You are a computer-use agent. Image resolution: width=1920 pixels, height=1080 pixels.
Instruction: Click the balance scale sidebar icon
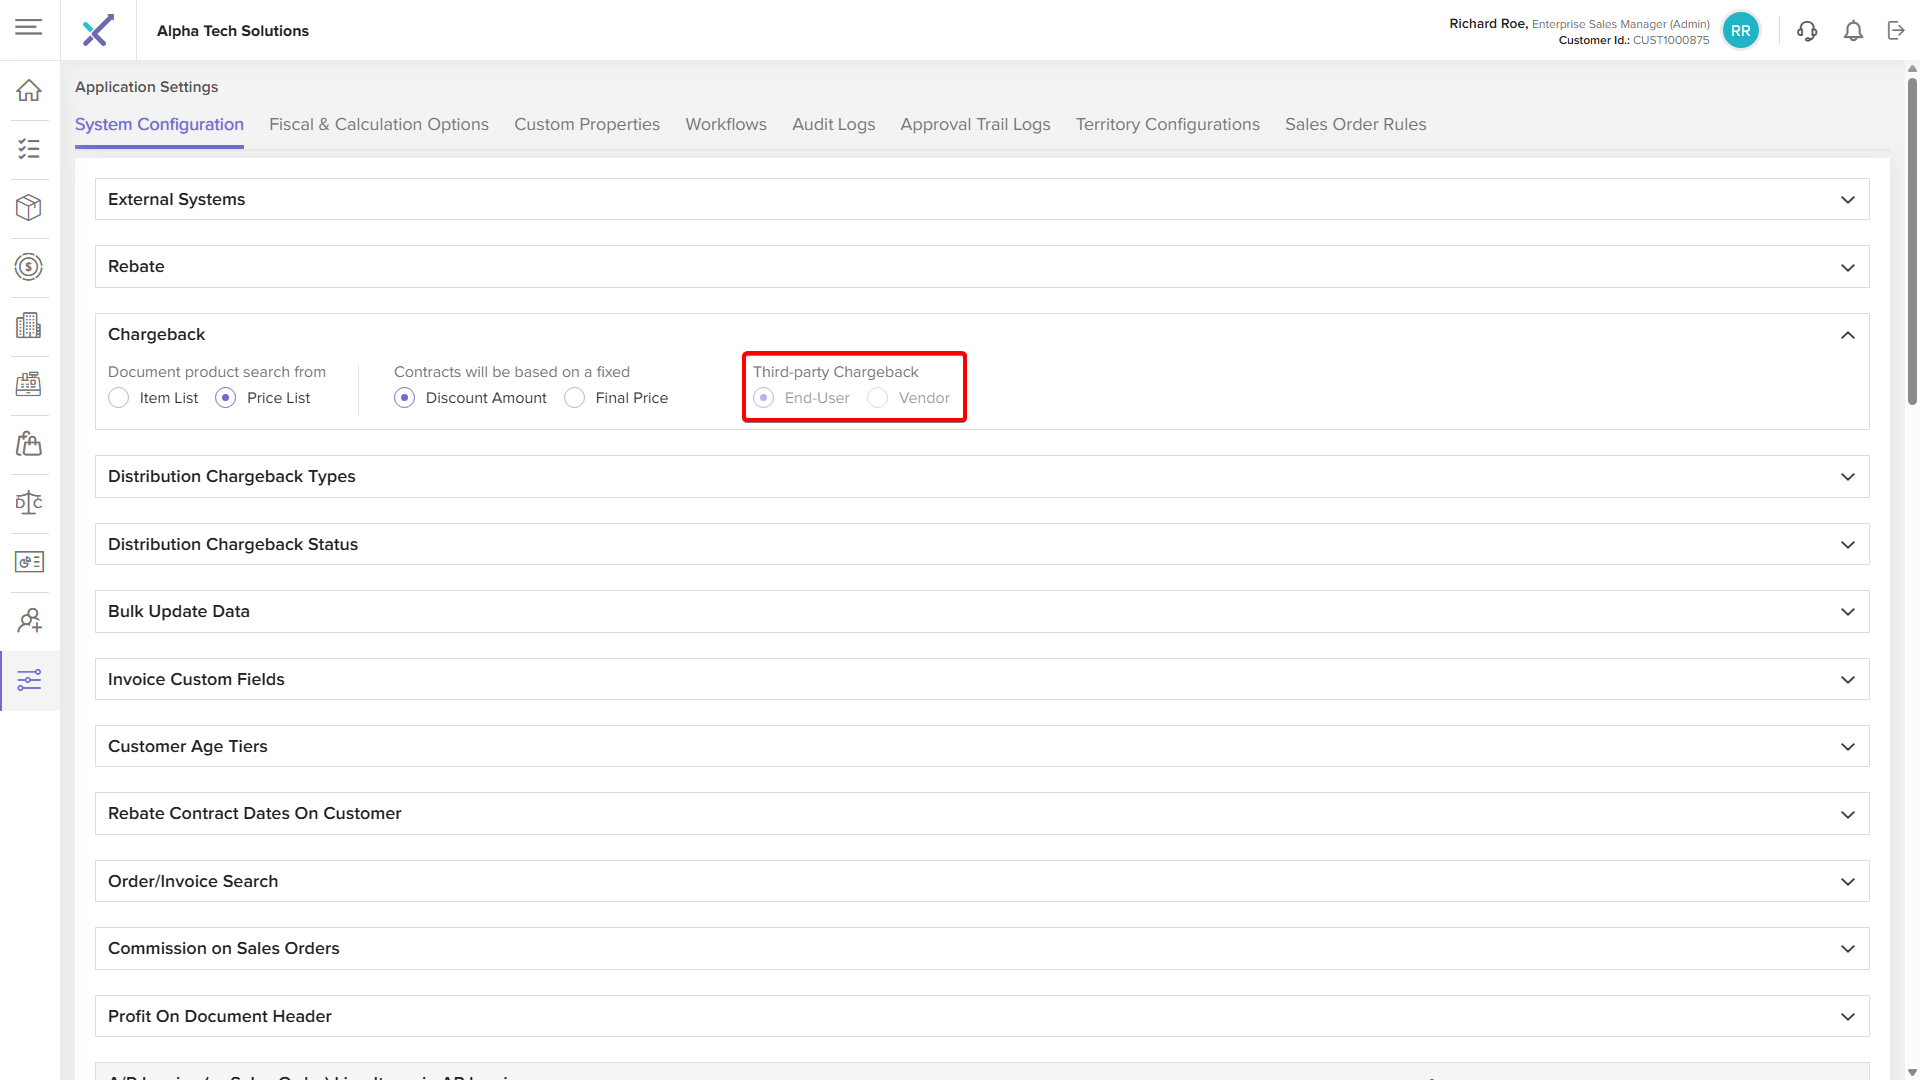[29, 503]
